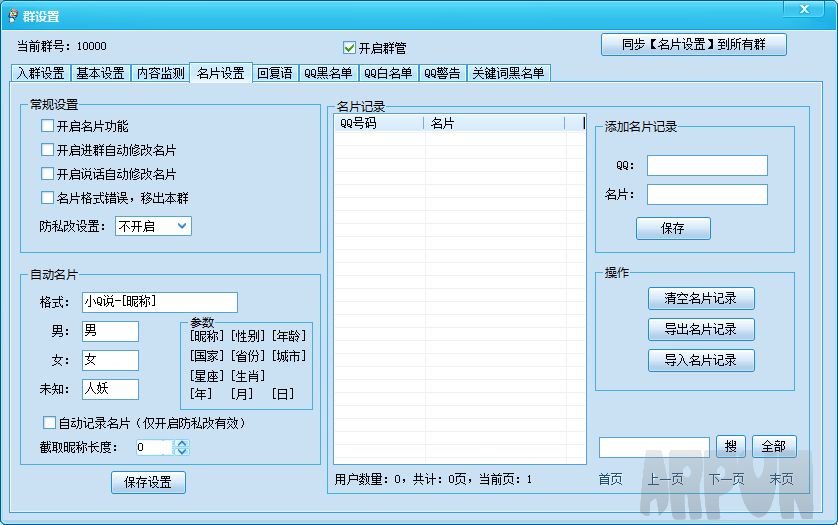Switch to the 入群设置 tab
Screen dimensions: 838x525
pyautogui.click(x=40, y=73)
